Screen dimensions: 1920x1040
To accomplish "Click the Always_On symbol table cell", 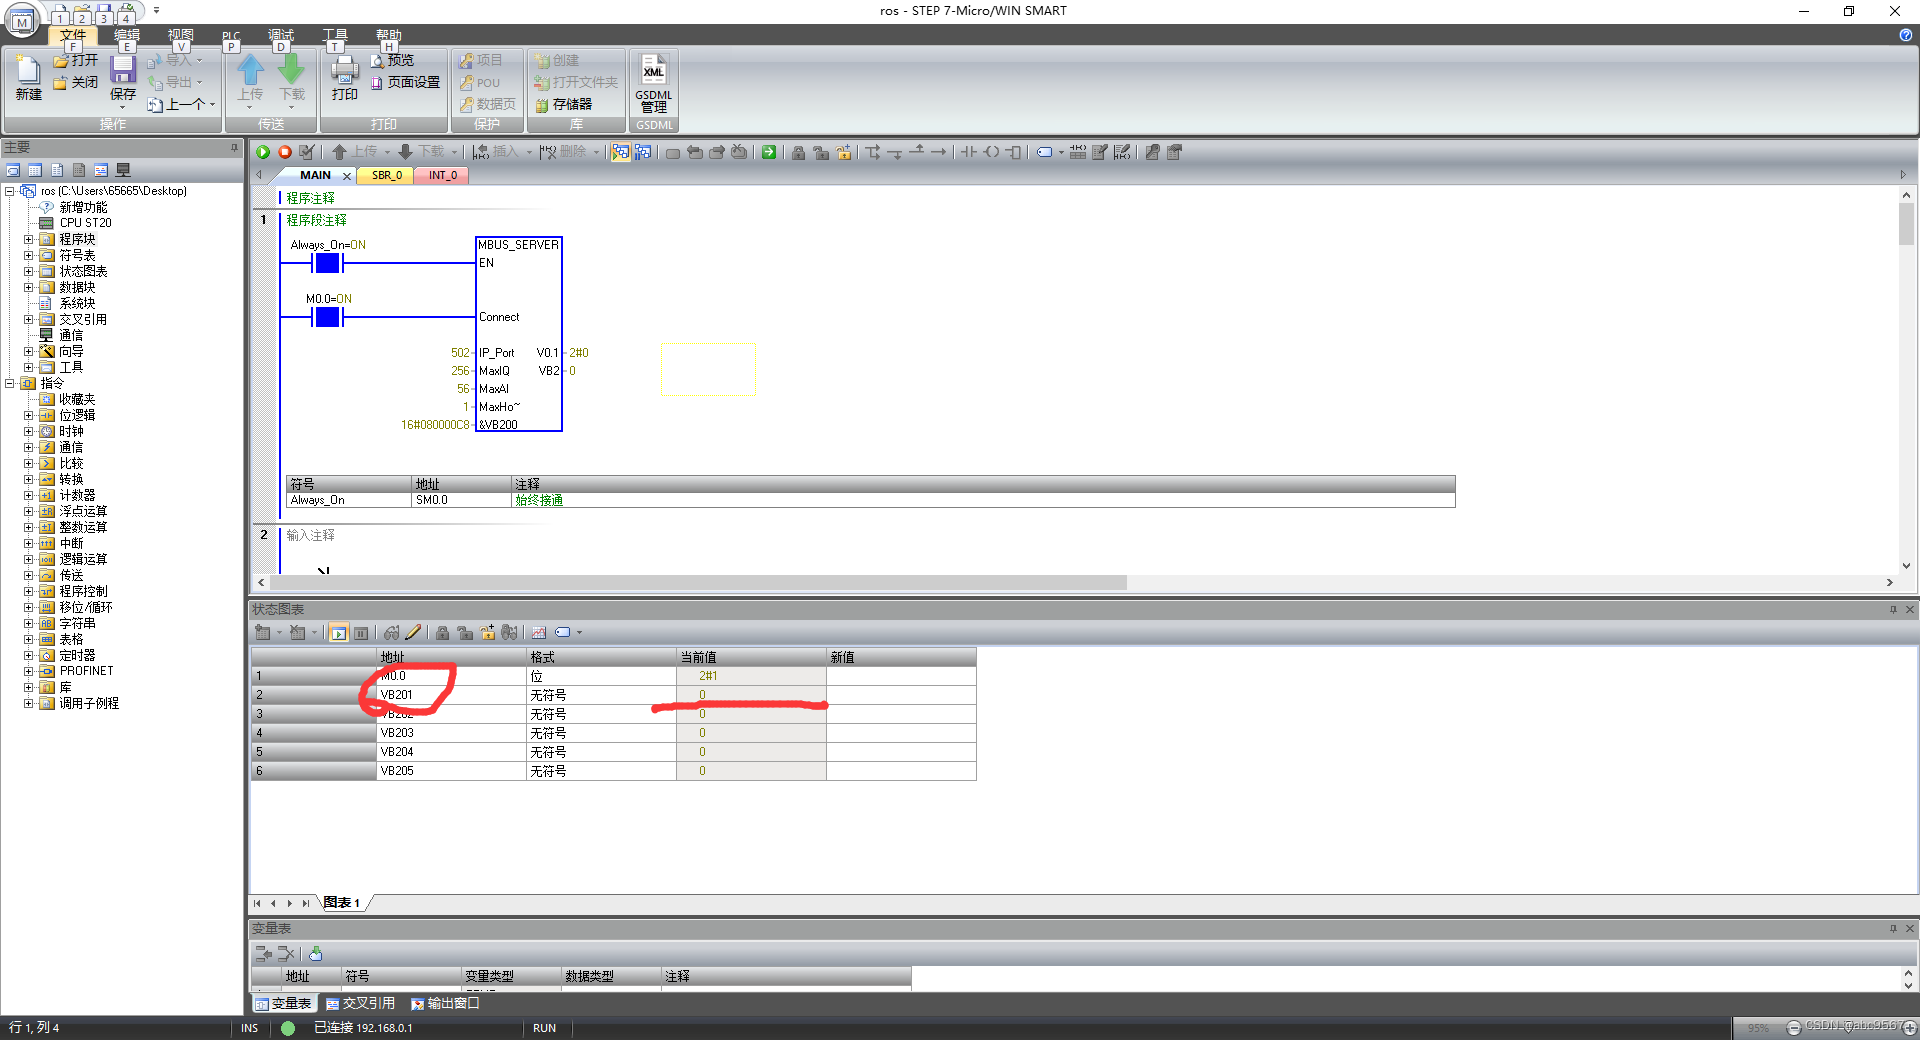I will point(349,500).
